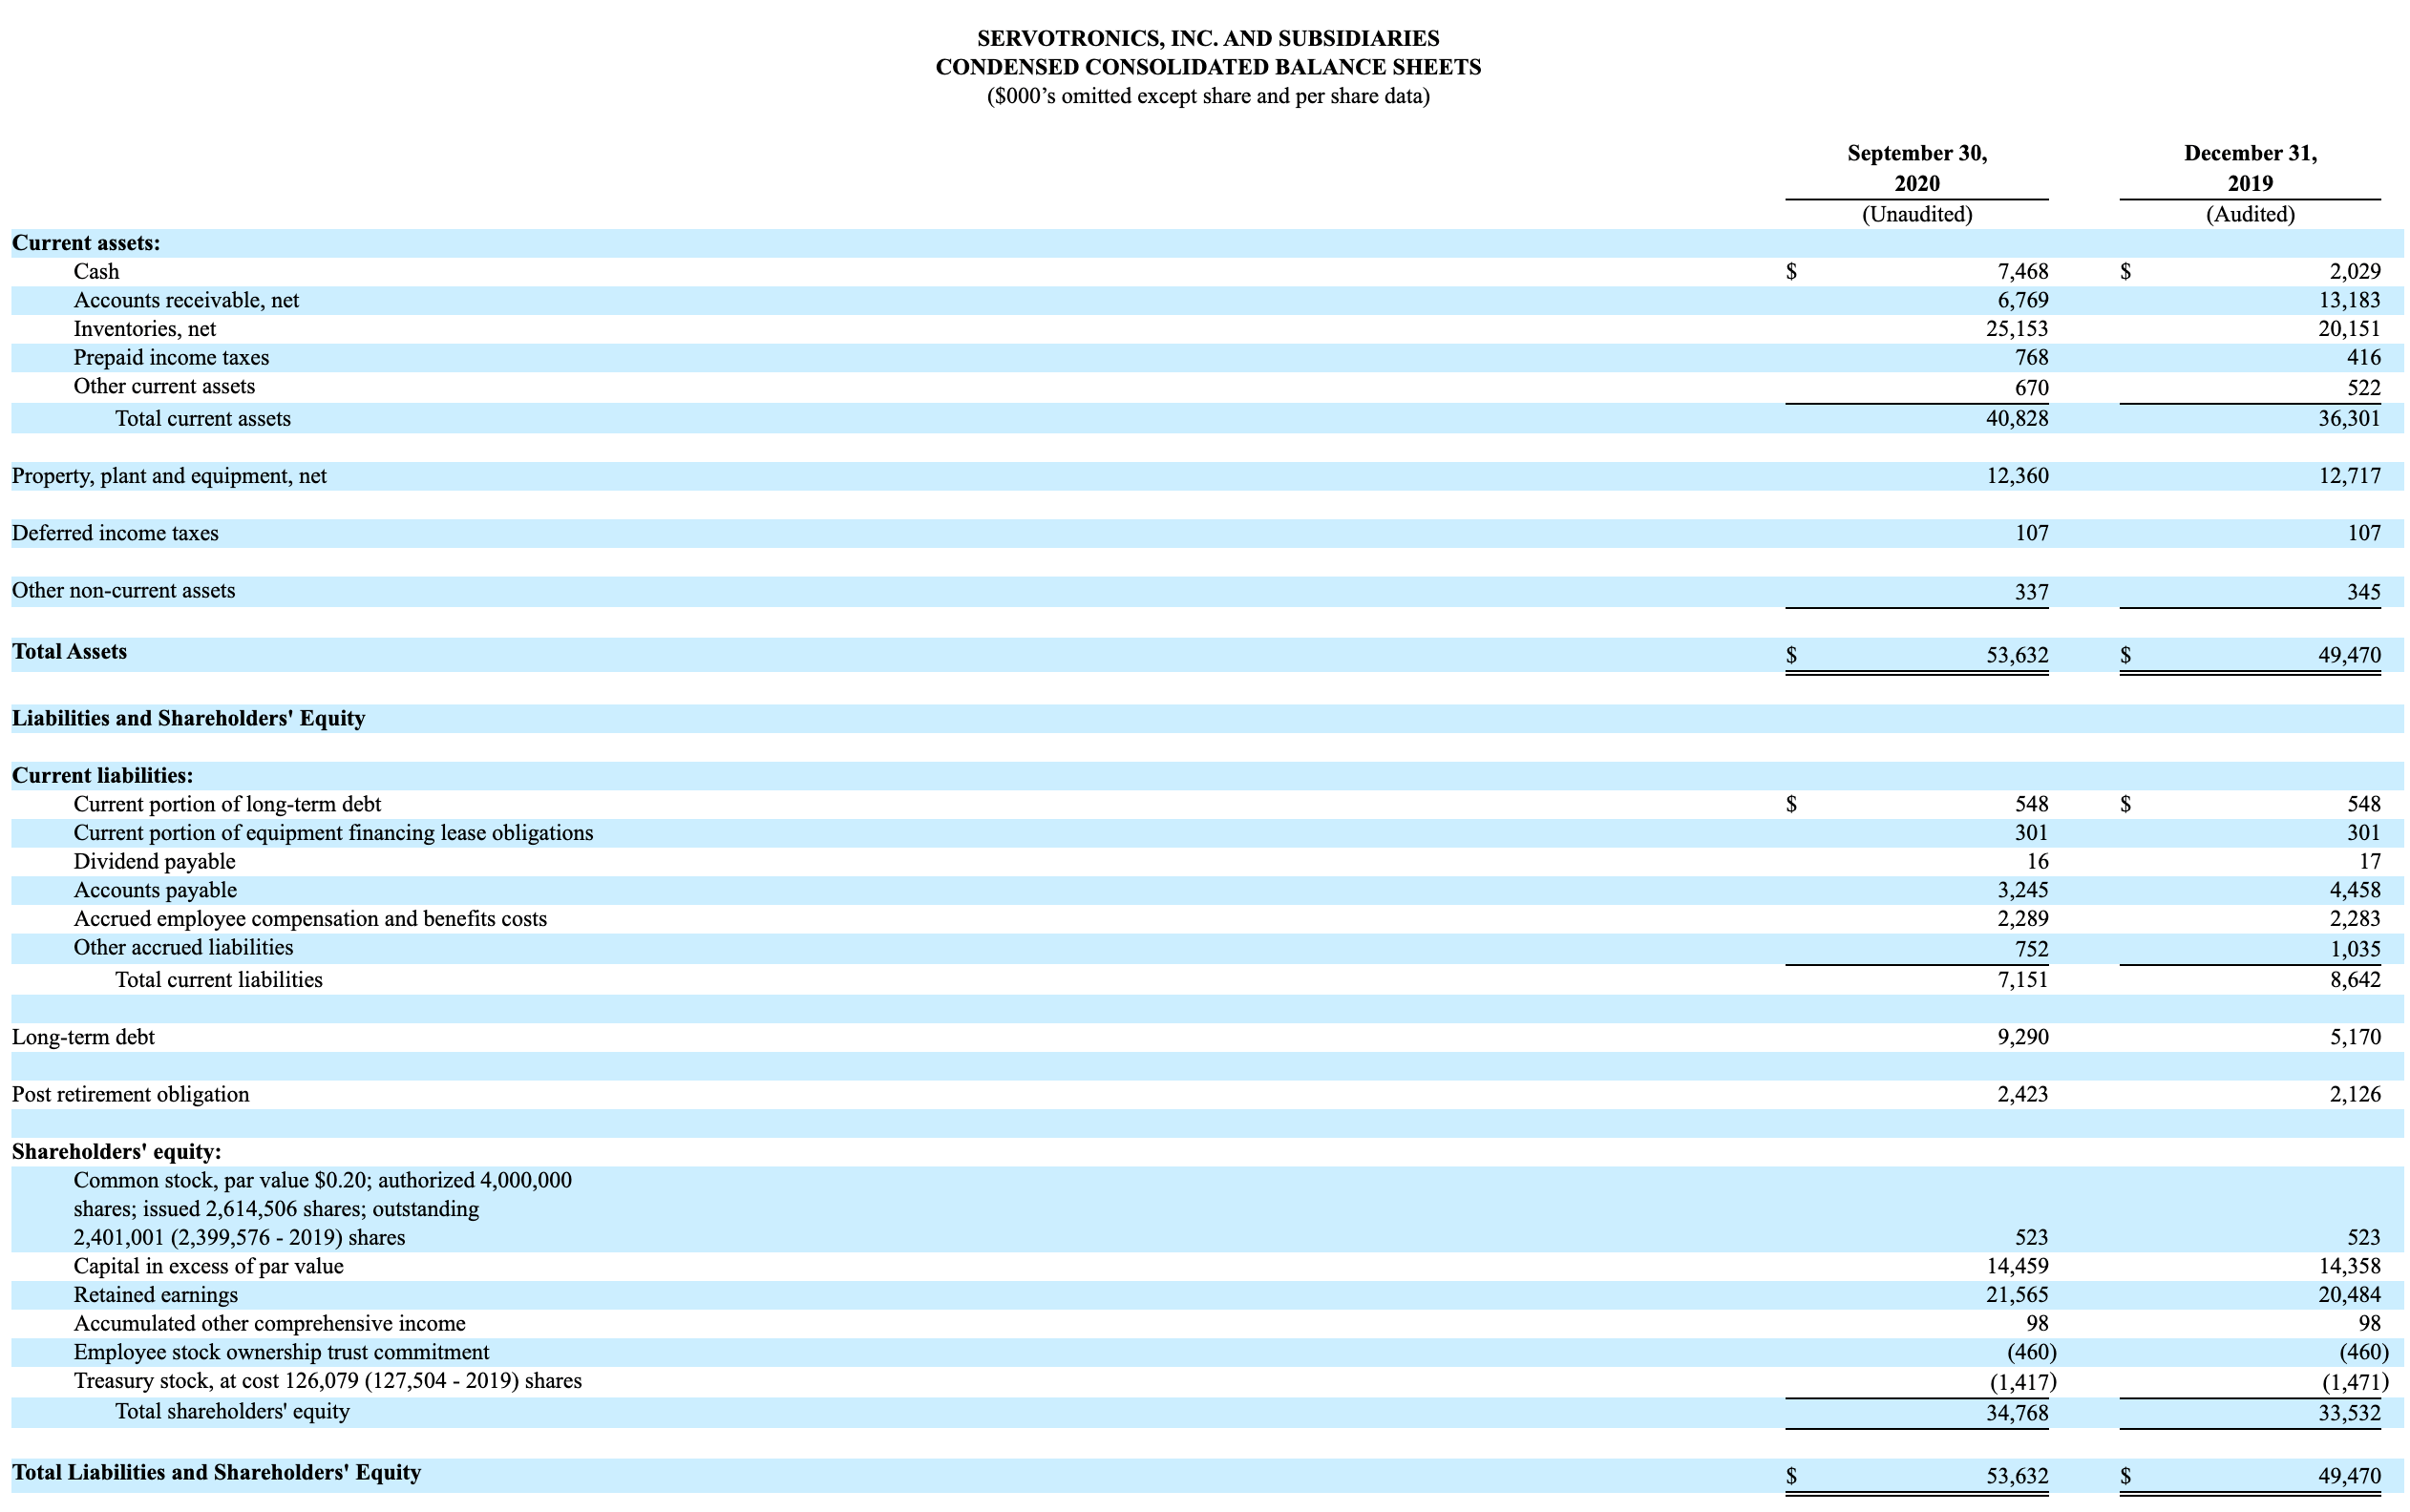The image size is (2410, 1512).
Task: Click 'Other current assets' label
Action: click(164, 386)
